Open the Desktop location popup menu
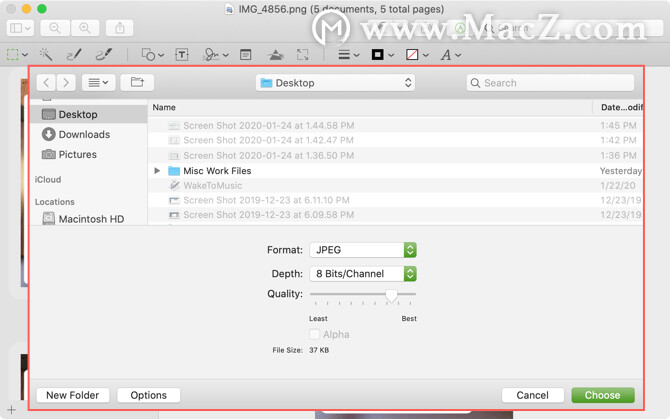Screen dimensions: 670x419 (x=335, y=83)
